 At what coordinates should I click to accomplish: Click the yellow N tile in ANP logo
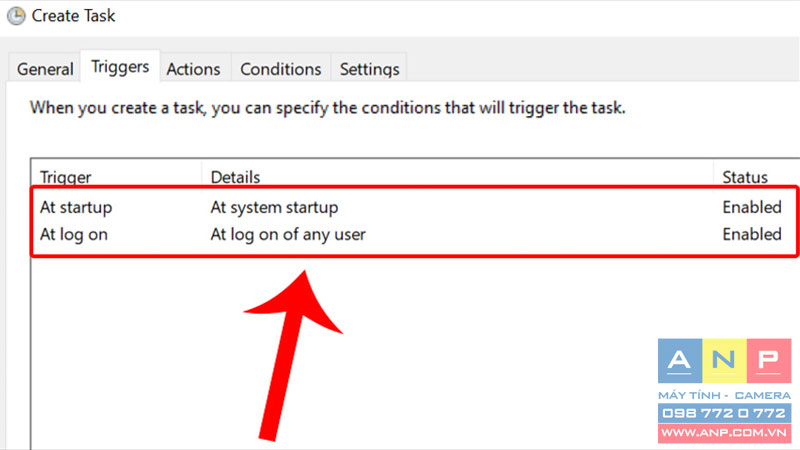pos(724,361)
